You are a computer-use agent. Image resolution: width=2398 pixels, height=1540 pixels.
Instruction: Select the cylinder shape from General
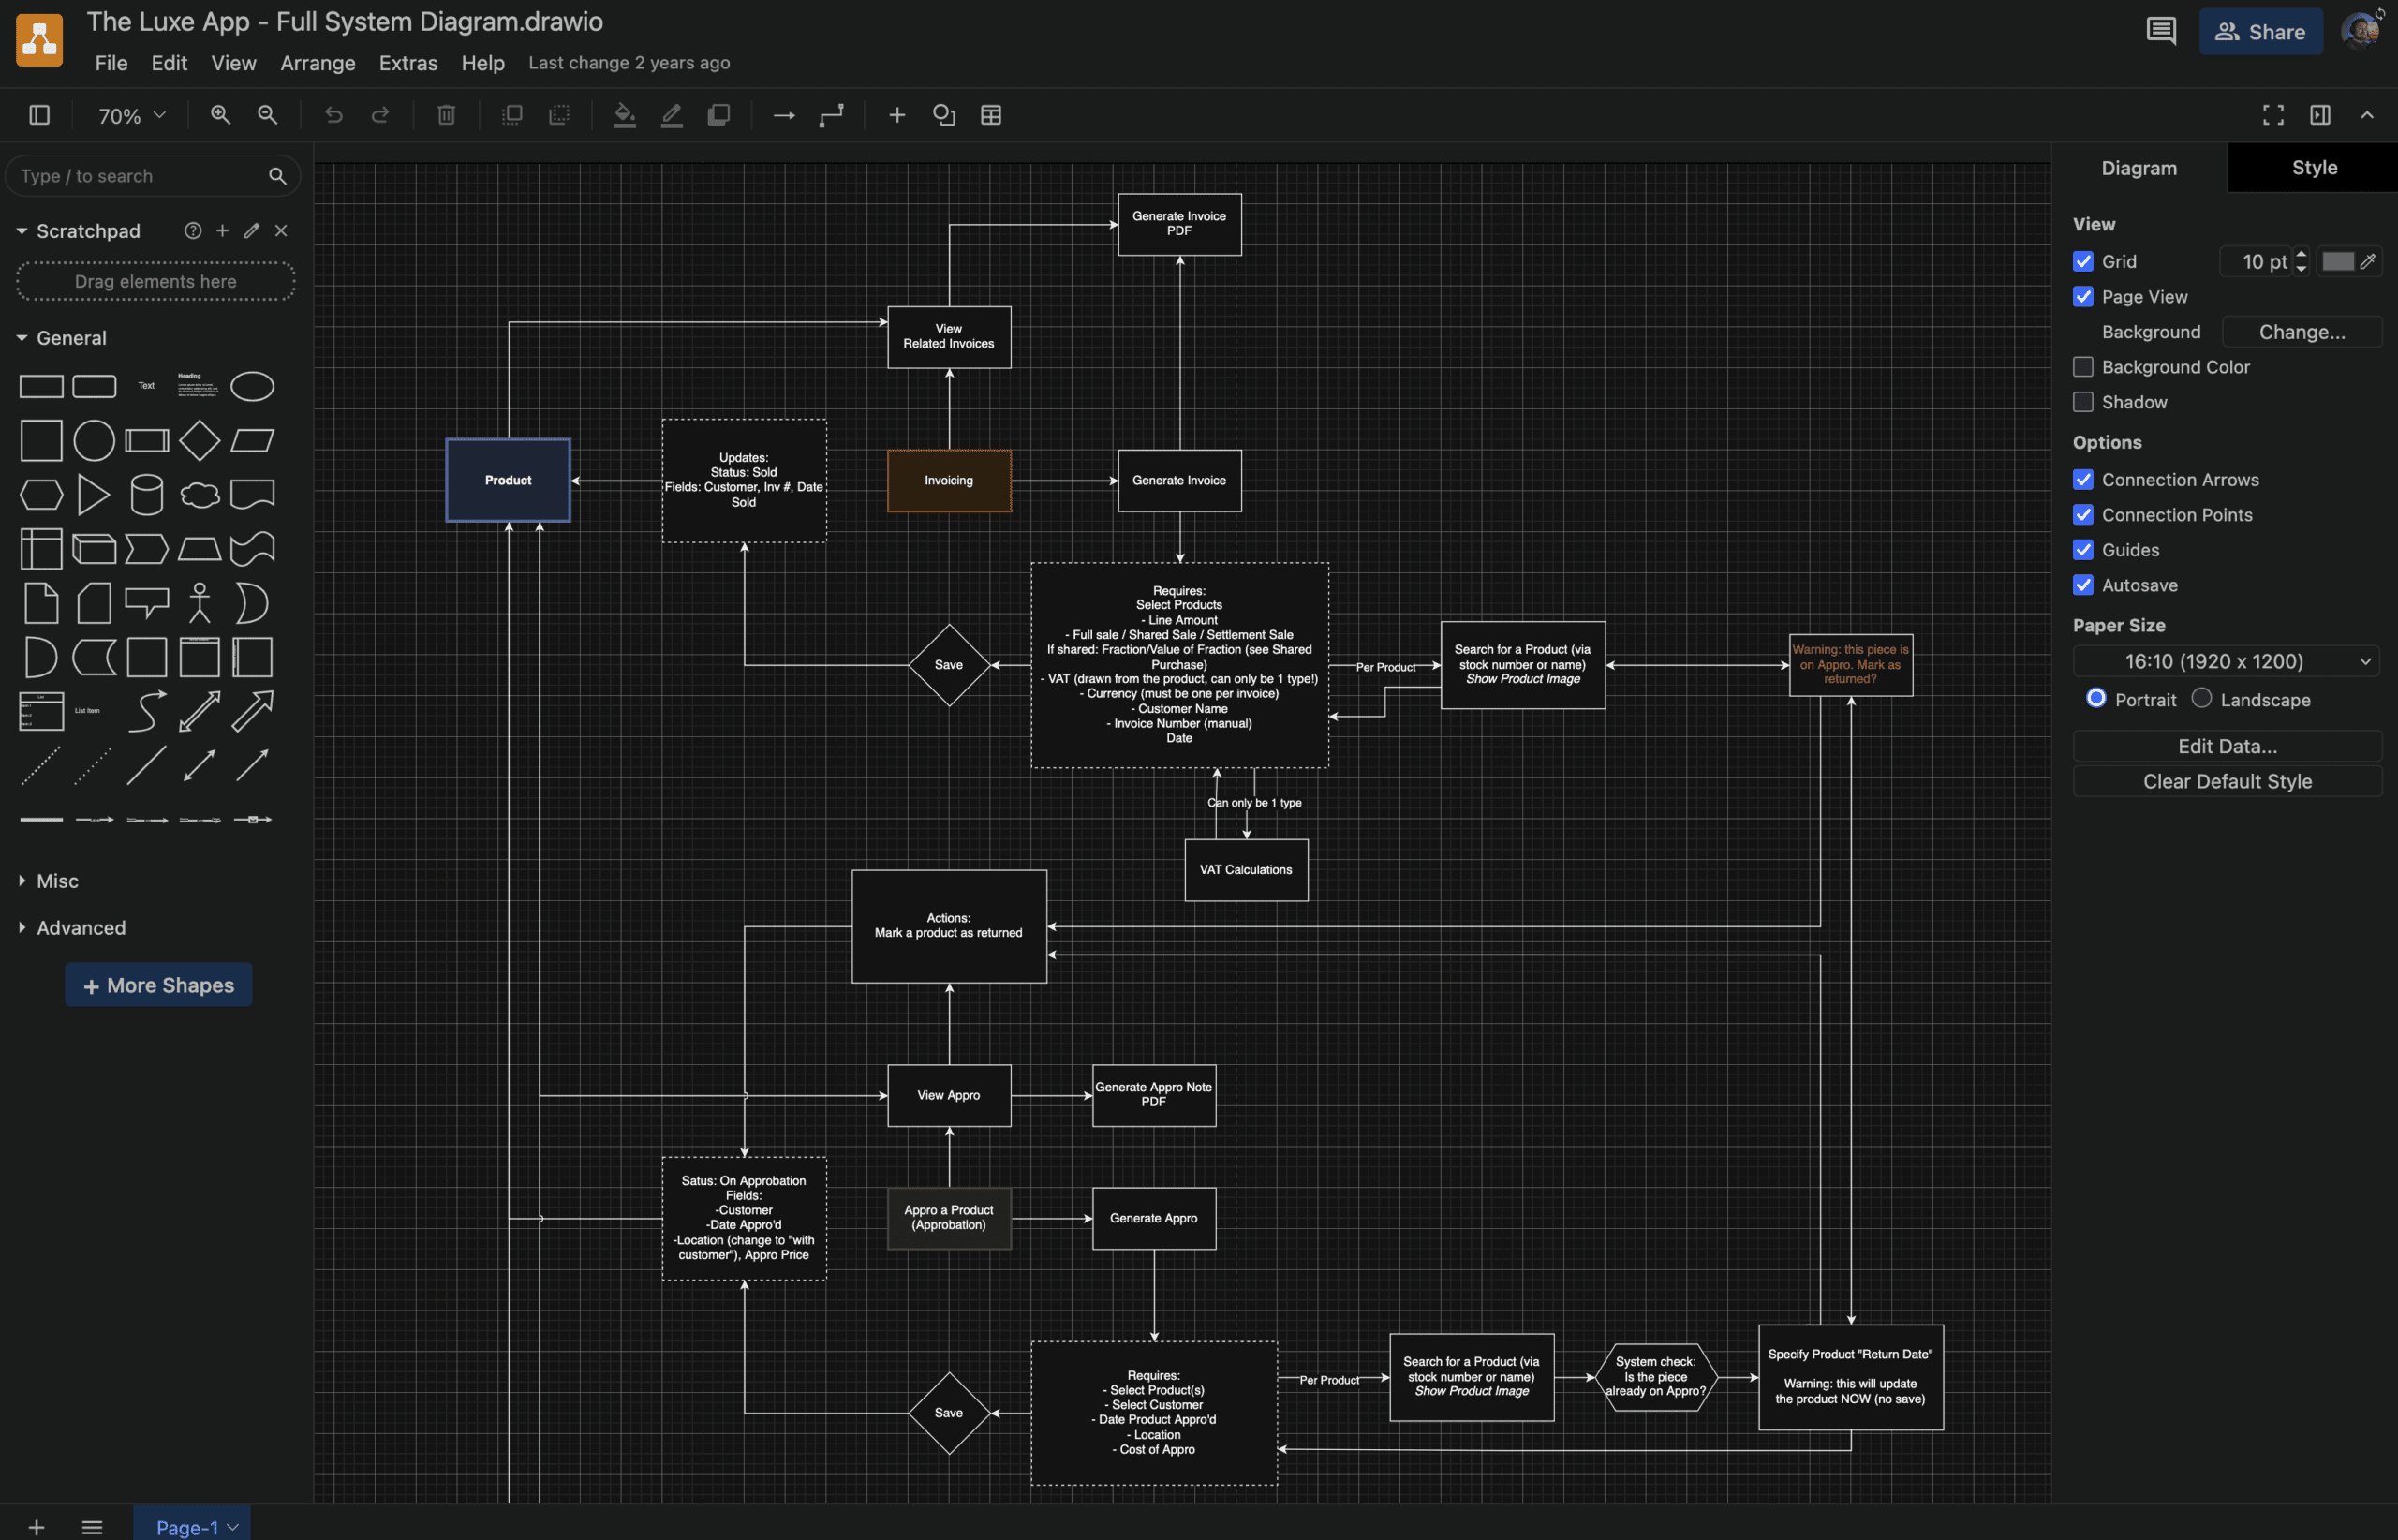[146, 495]
